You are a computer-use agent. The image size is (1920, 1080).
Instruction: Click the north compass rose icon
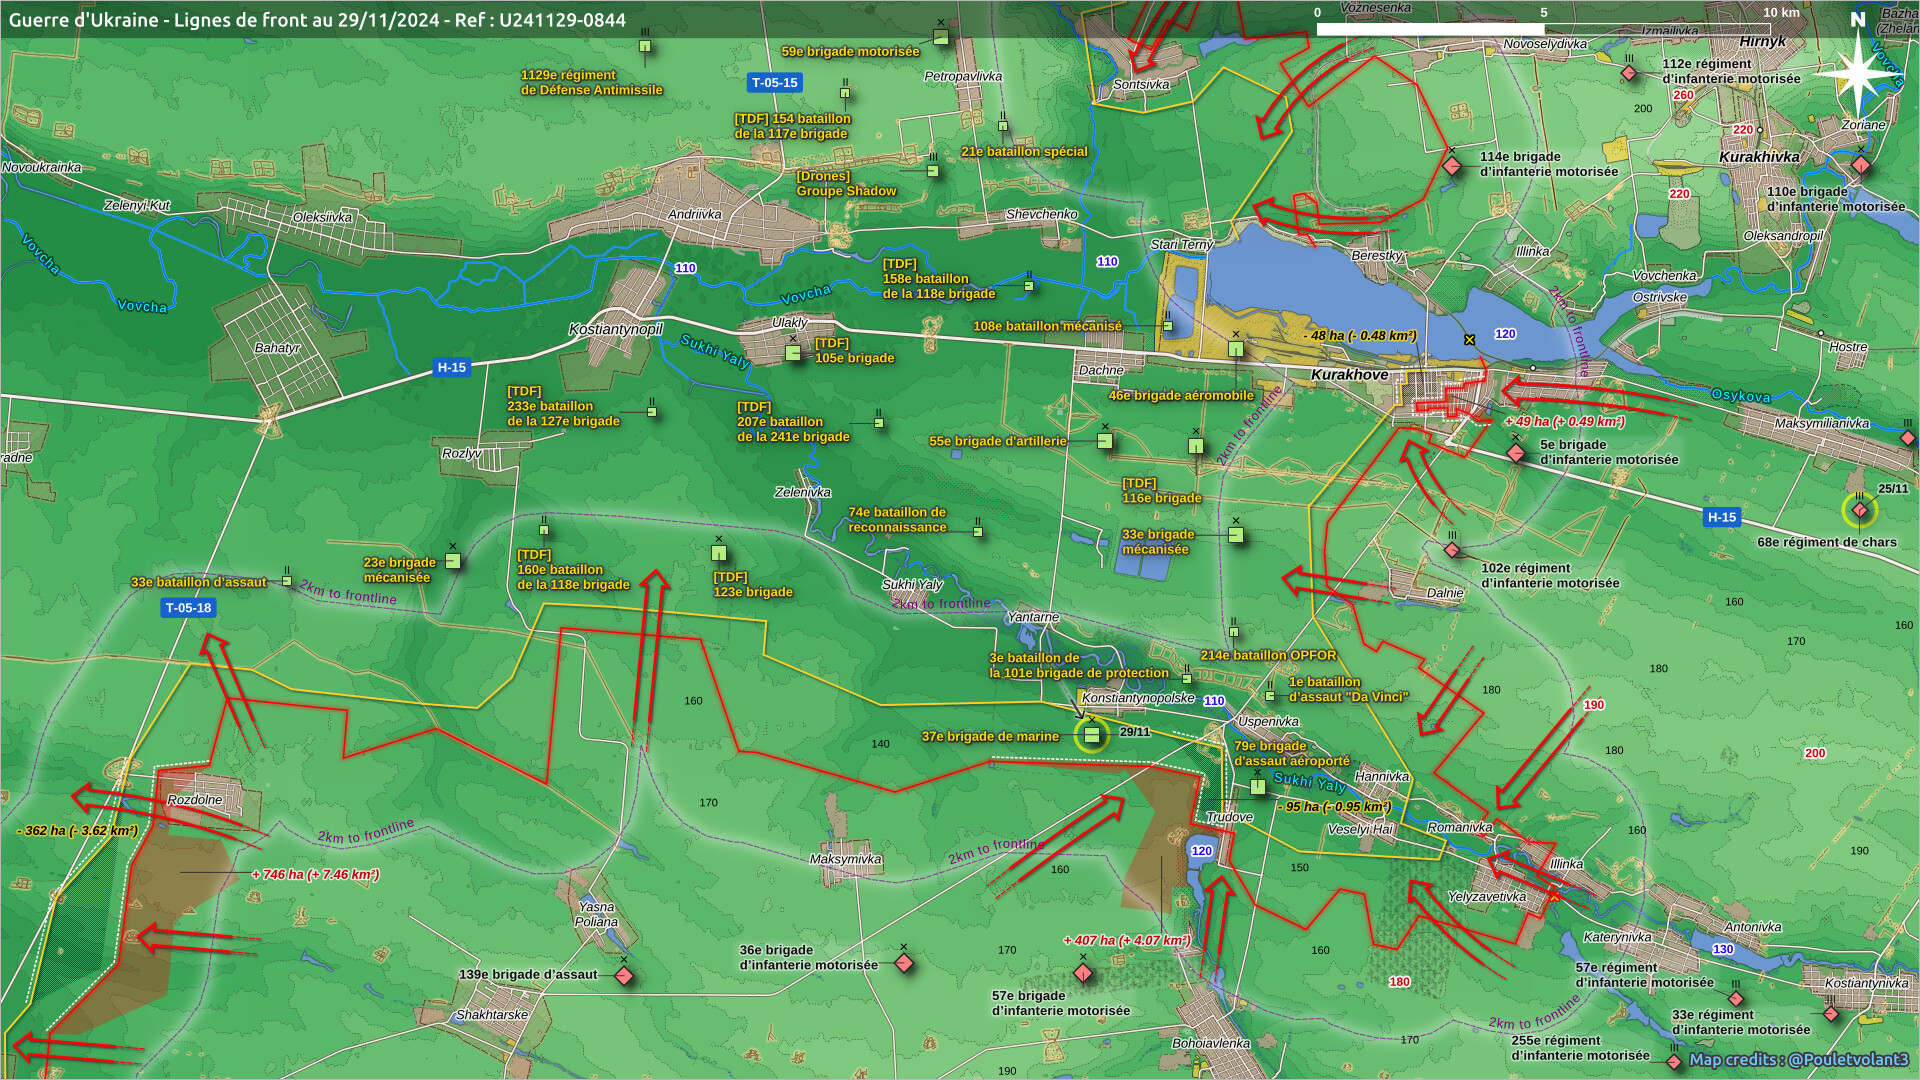click(1857, 72)
